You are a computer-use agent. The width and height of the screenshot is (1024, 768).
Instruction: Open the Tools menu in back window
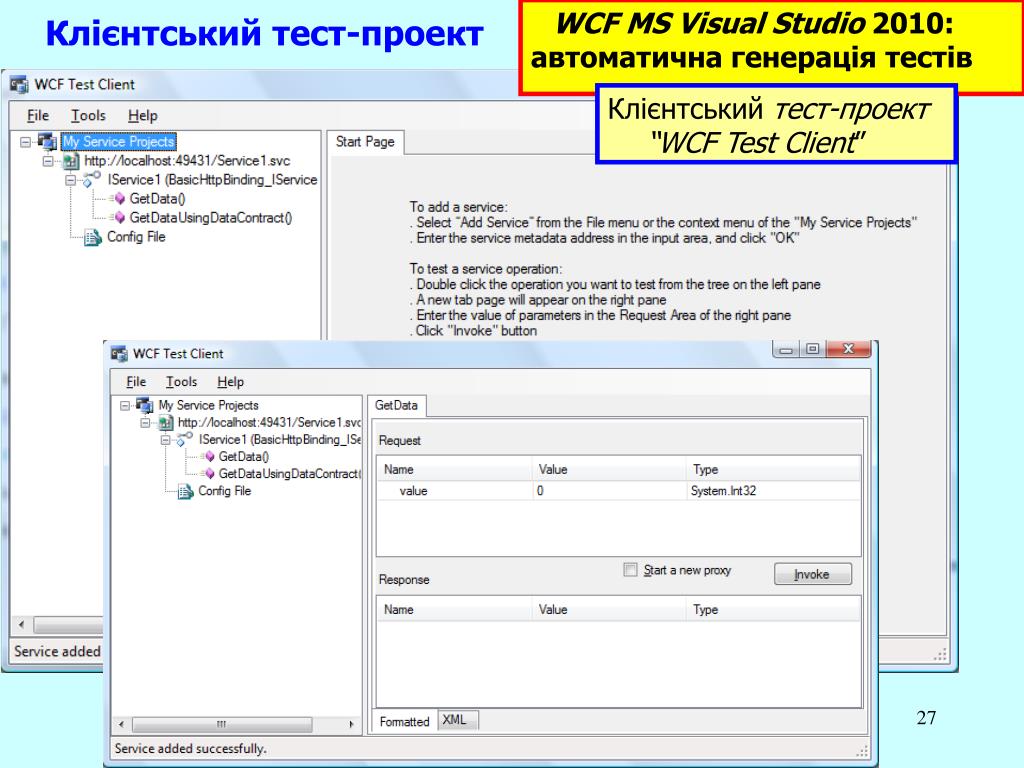coord(88,116)
